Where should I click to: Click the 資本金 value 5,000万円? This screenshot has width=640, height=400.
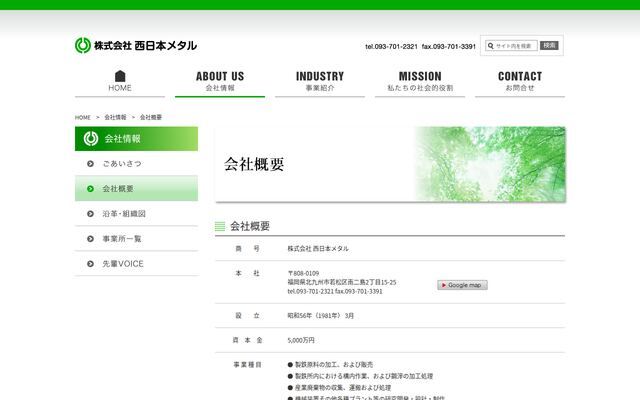click(301, 340)
